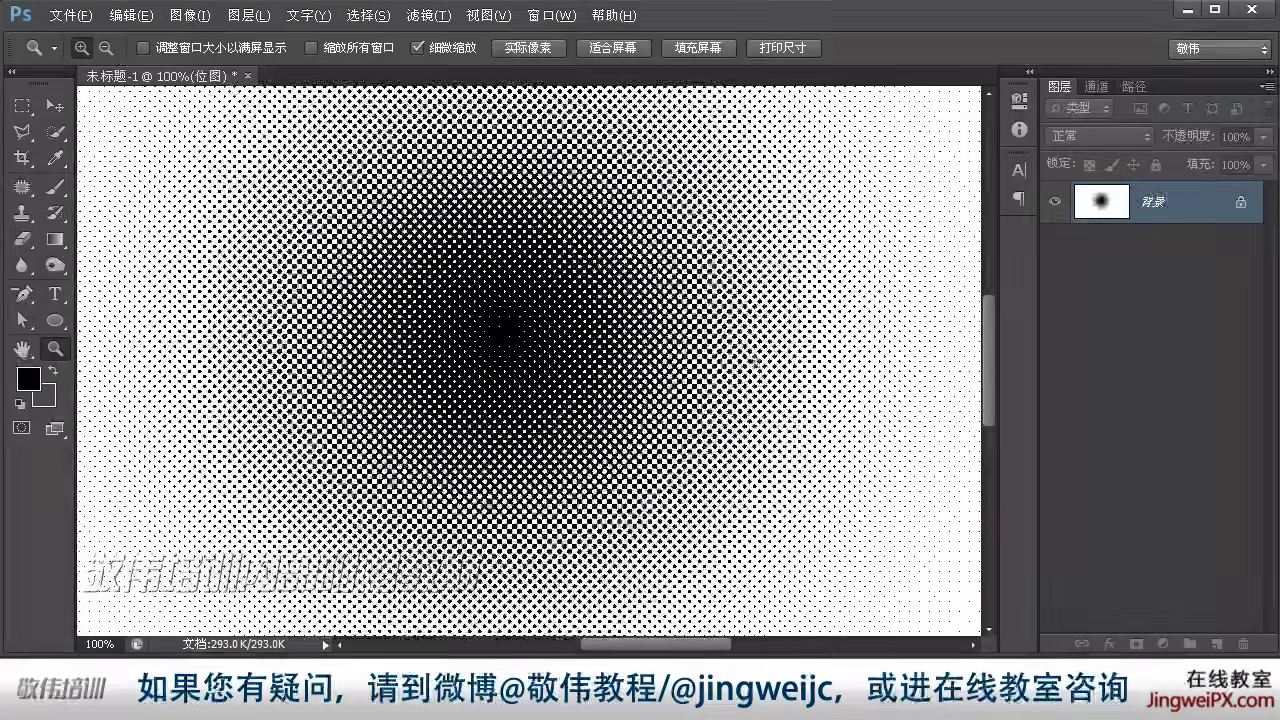The width and height of the screenshot is (1280, 720).
Task: Select the Ellipse shape tool
Action: coord(55,321)
